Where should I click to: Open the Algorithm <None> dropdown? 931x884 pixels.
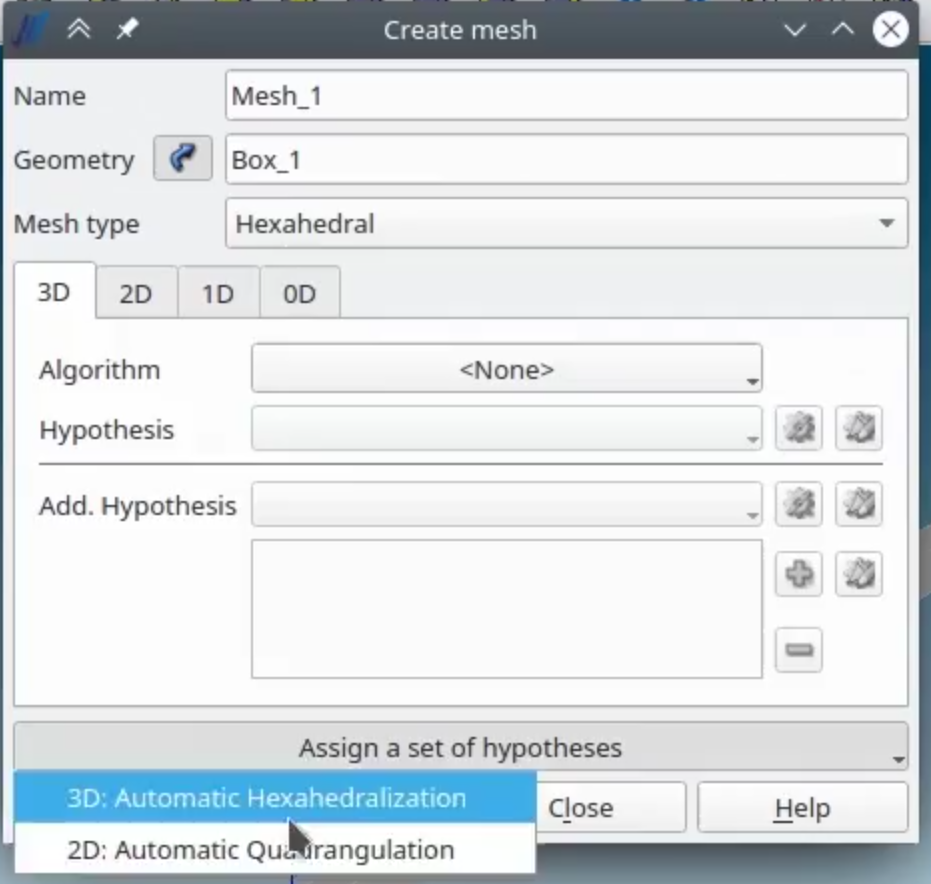(506, 369)
